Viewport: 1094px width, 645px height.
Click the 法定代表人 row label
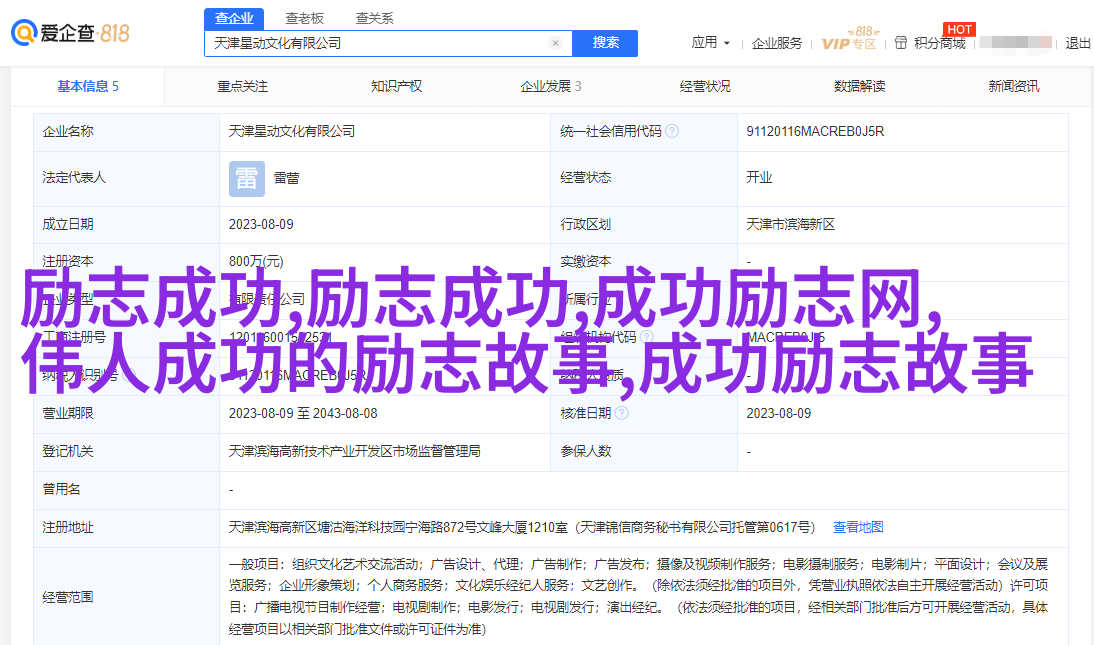74,177
